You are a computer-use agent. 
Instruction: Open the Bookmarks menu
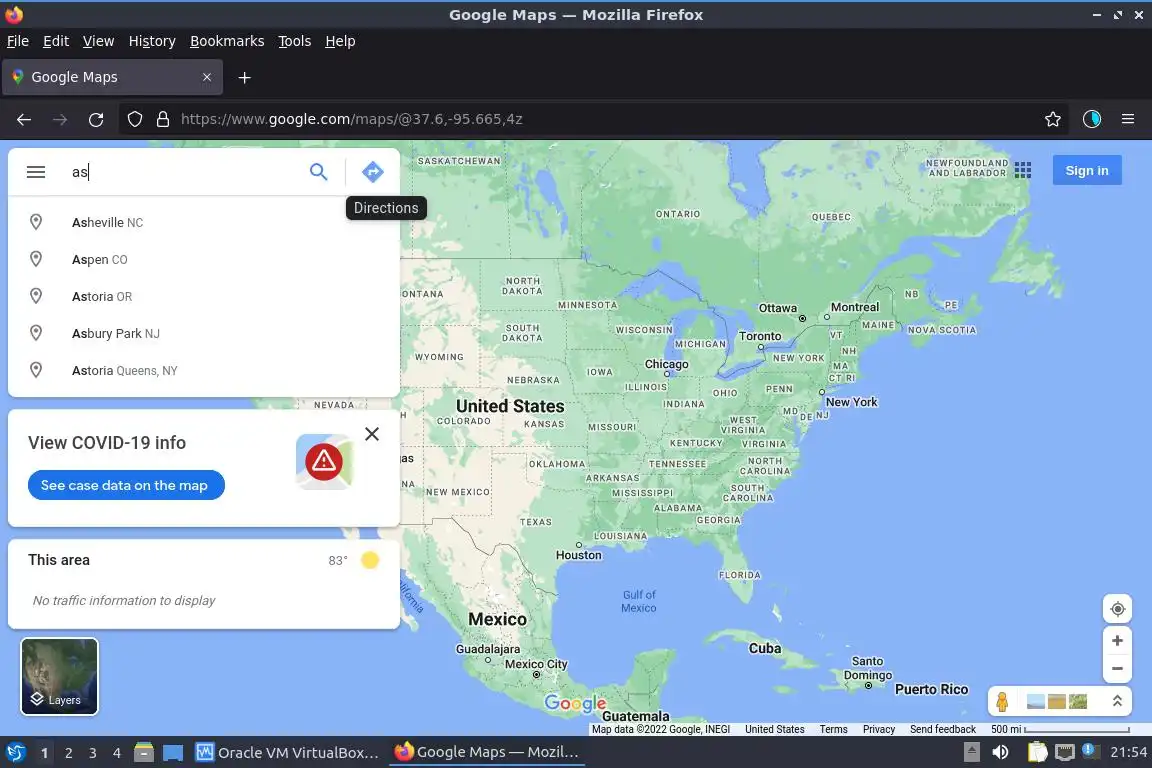[x=227, y=41]
